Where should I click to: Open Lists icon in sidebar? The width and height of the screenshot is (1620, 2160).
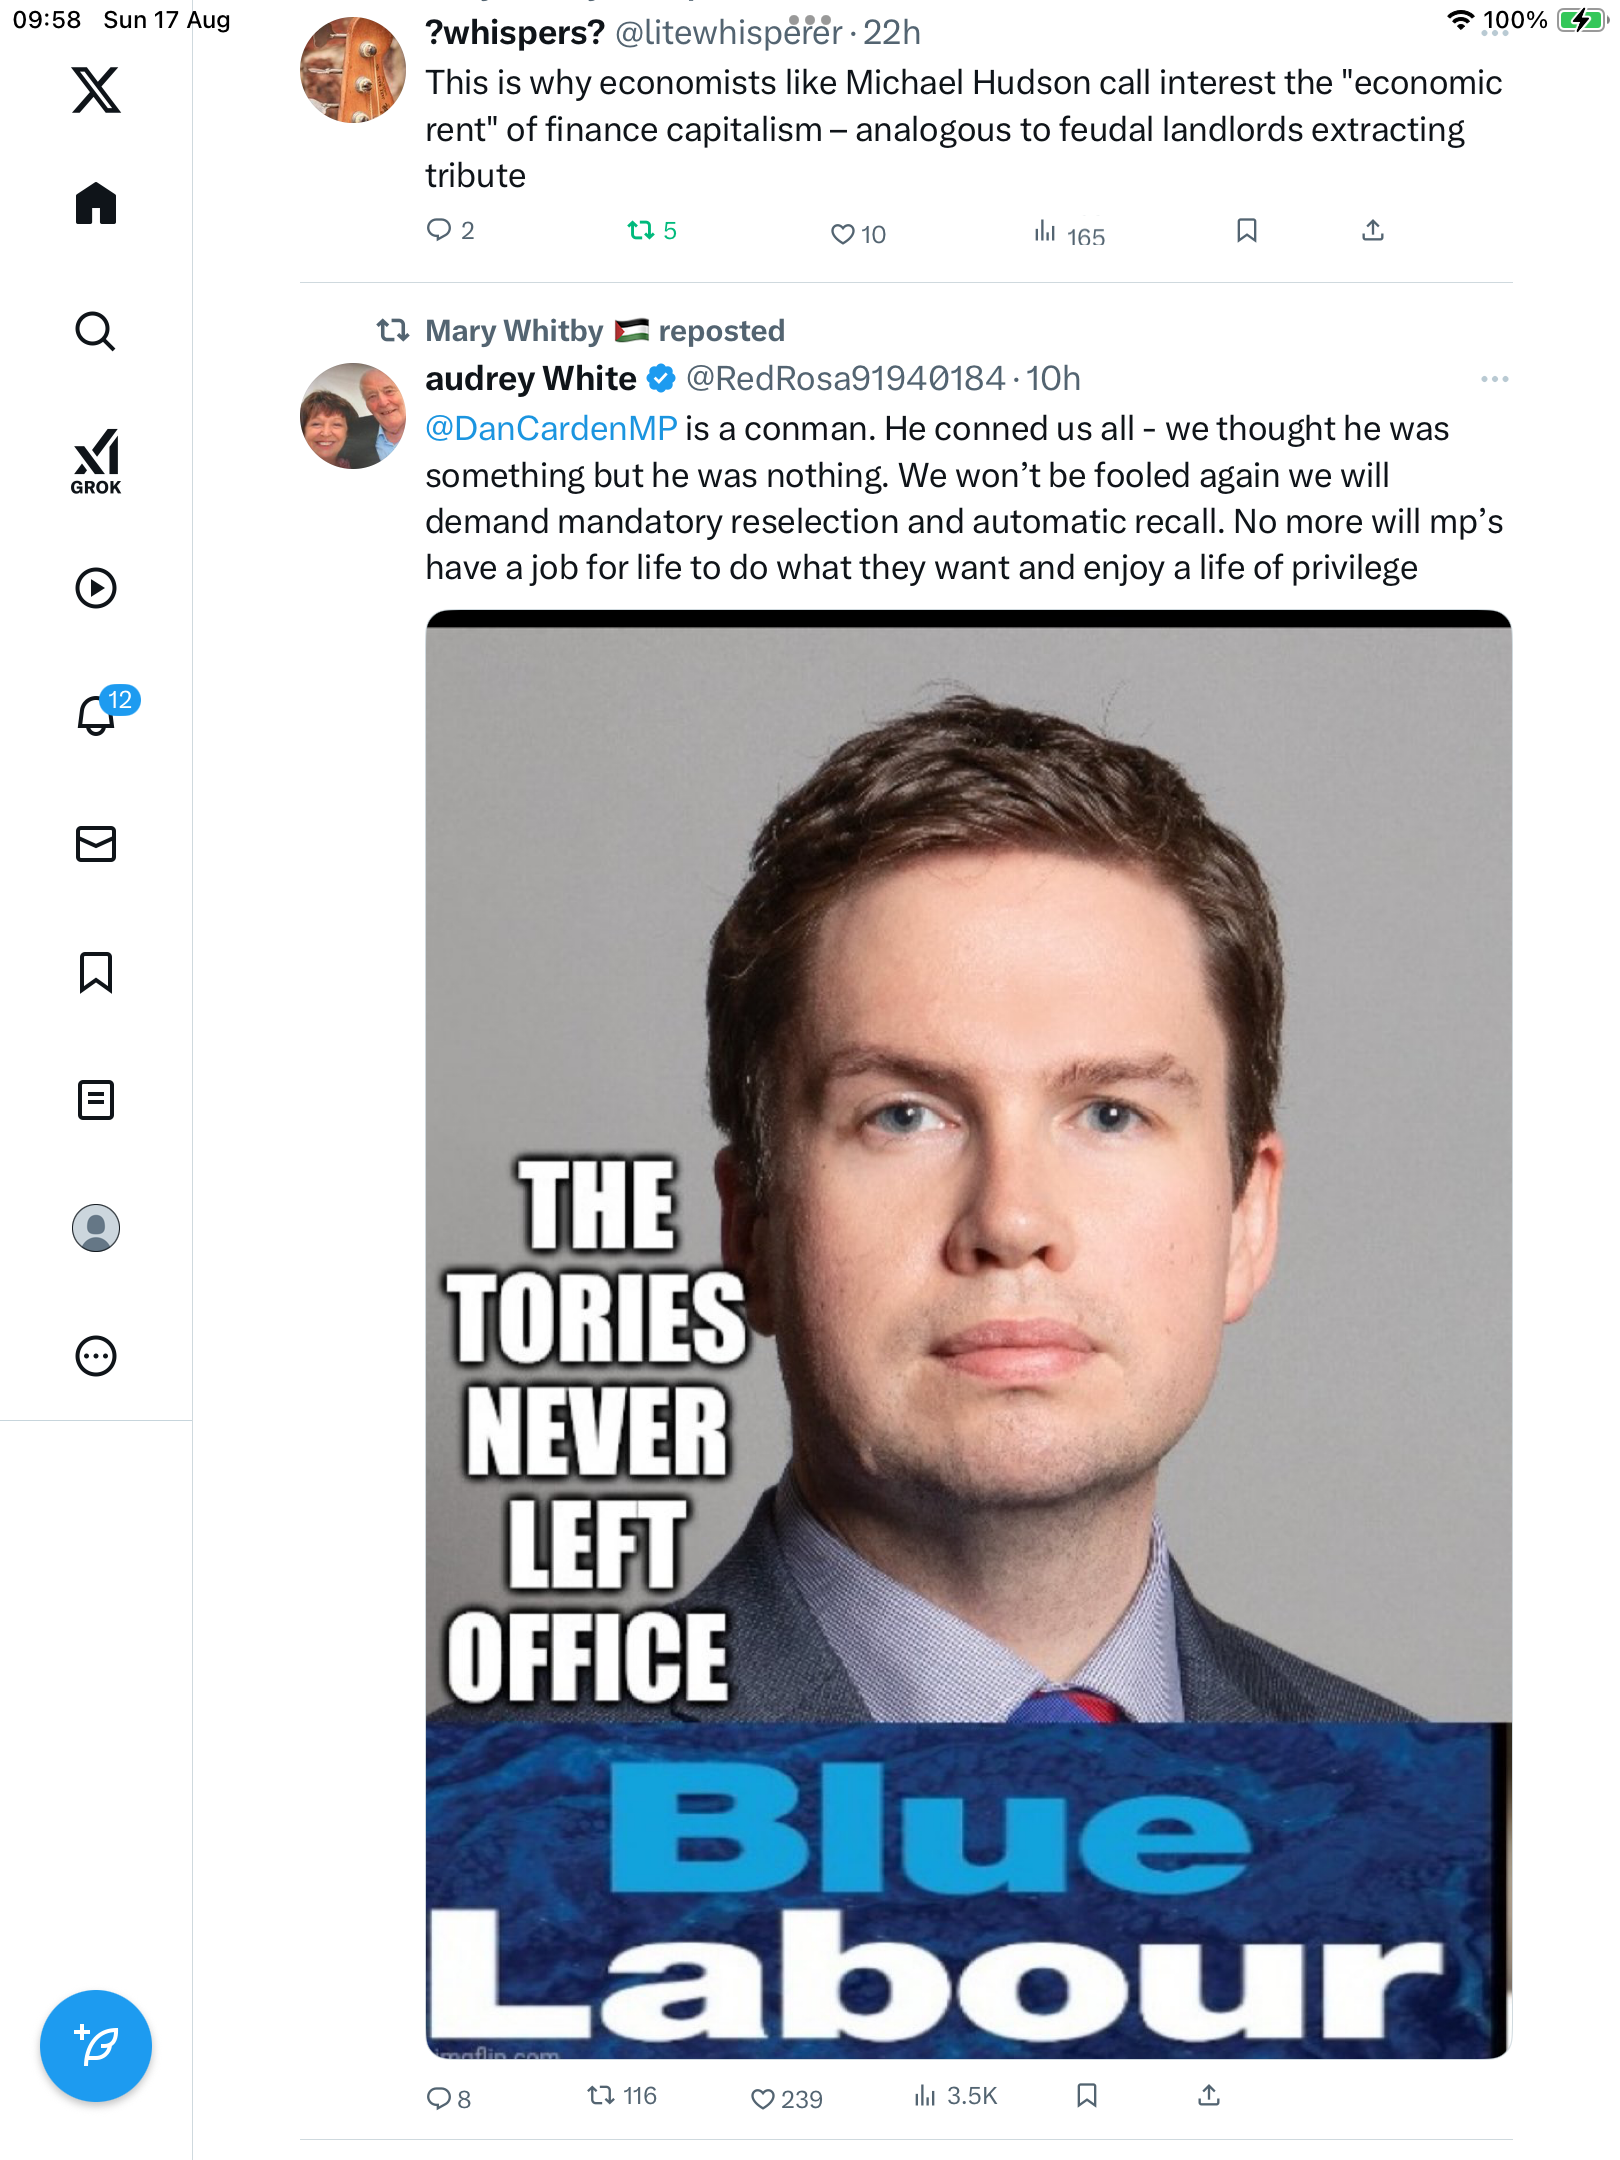pos(96,1100)
